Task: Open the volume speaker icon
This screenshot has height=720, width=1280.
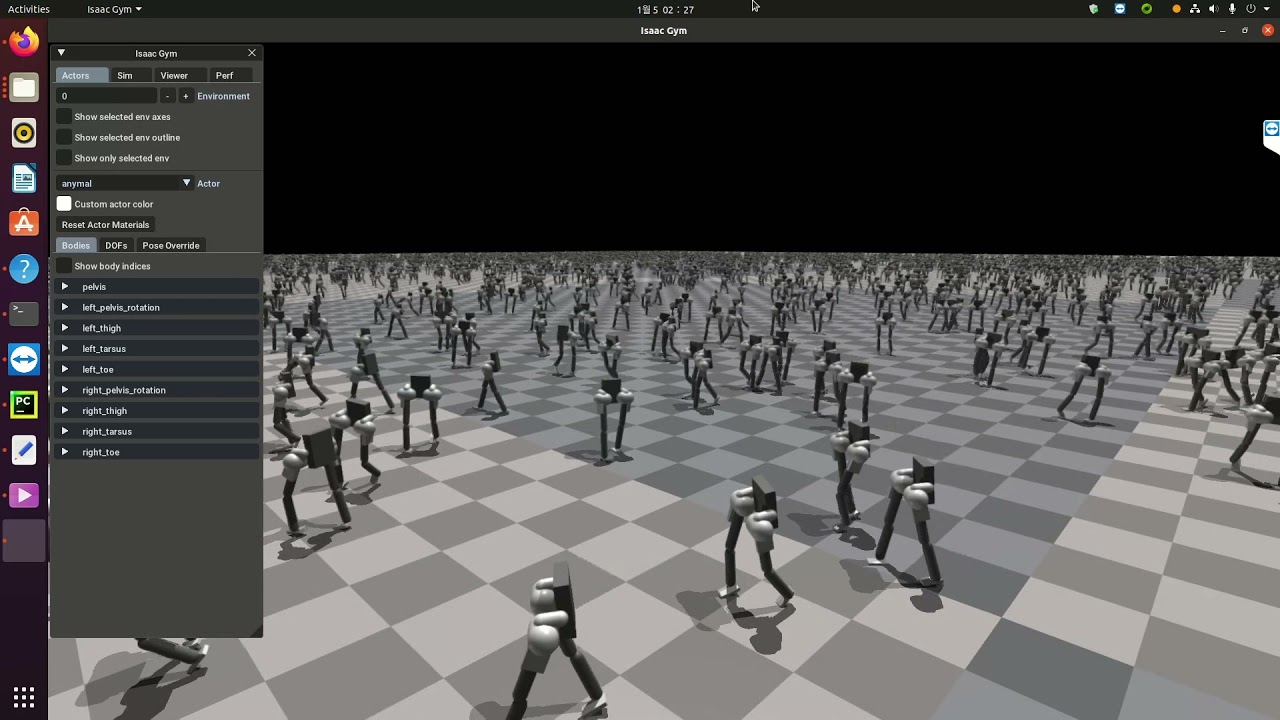Action: click(x=1214, y=9)
